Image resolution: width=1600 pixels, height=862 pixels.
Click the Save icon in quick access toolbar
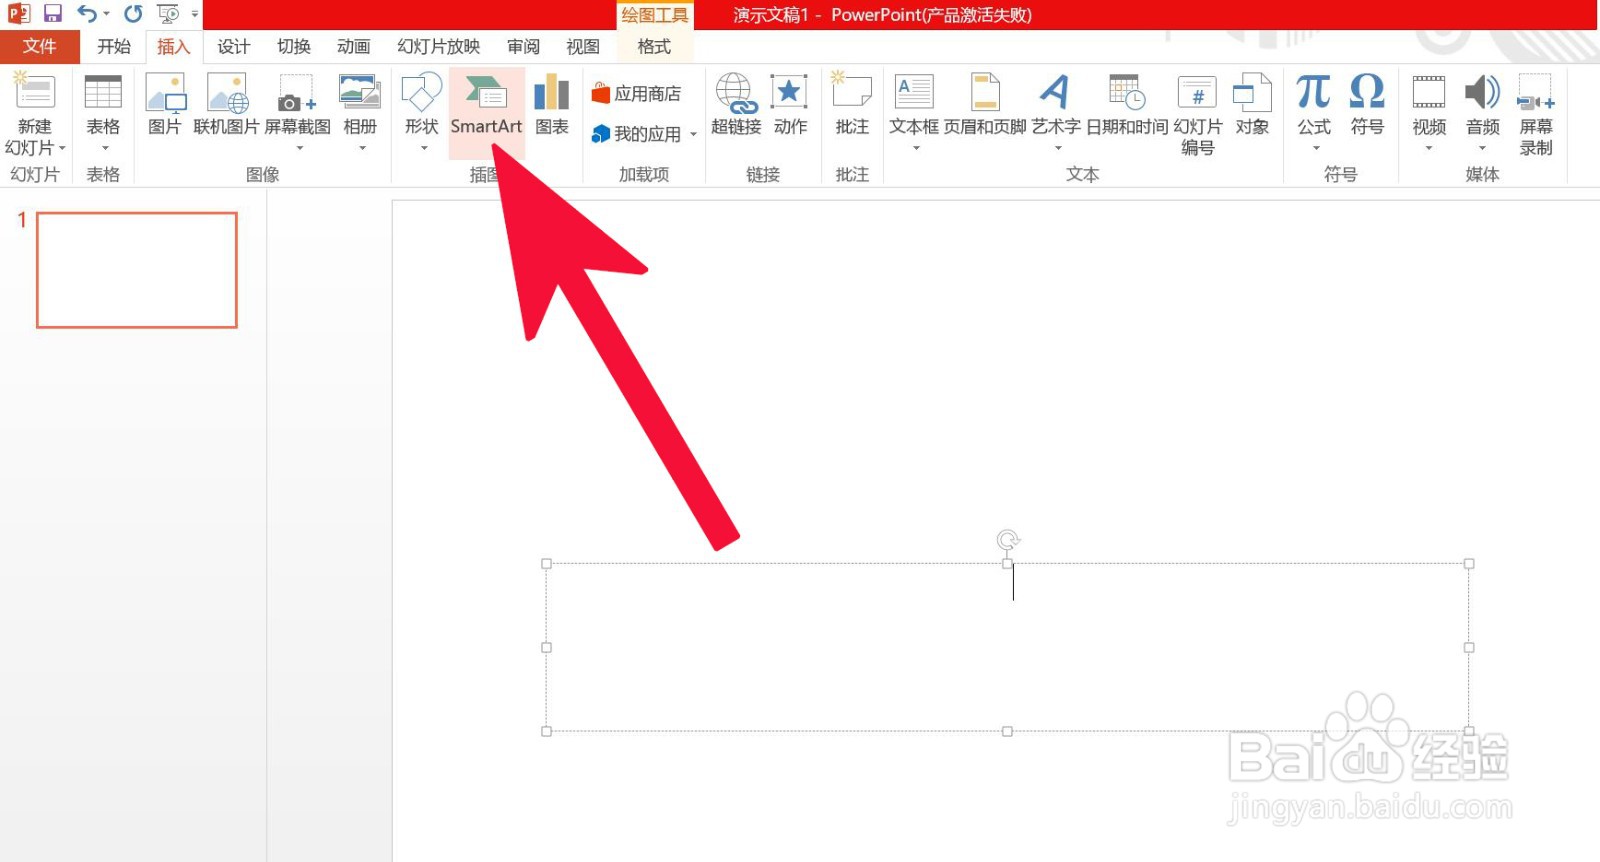pyautogui.click(x=52, y=14)
